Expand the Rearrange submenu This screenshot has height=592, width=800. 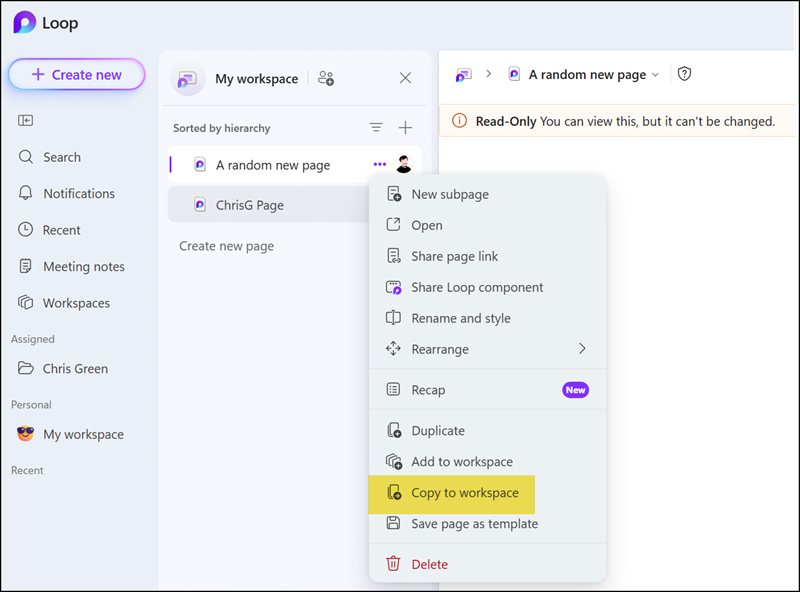[487, 349]
